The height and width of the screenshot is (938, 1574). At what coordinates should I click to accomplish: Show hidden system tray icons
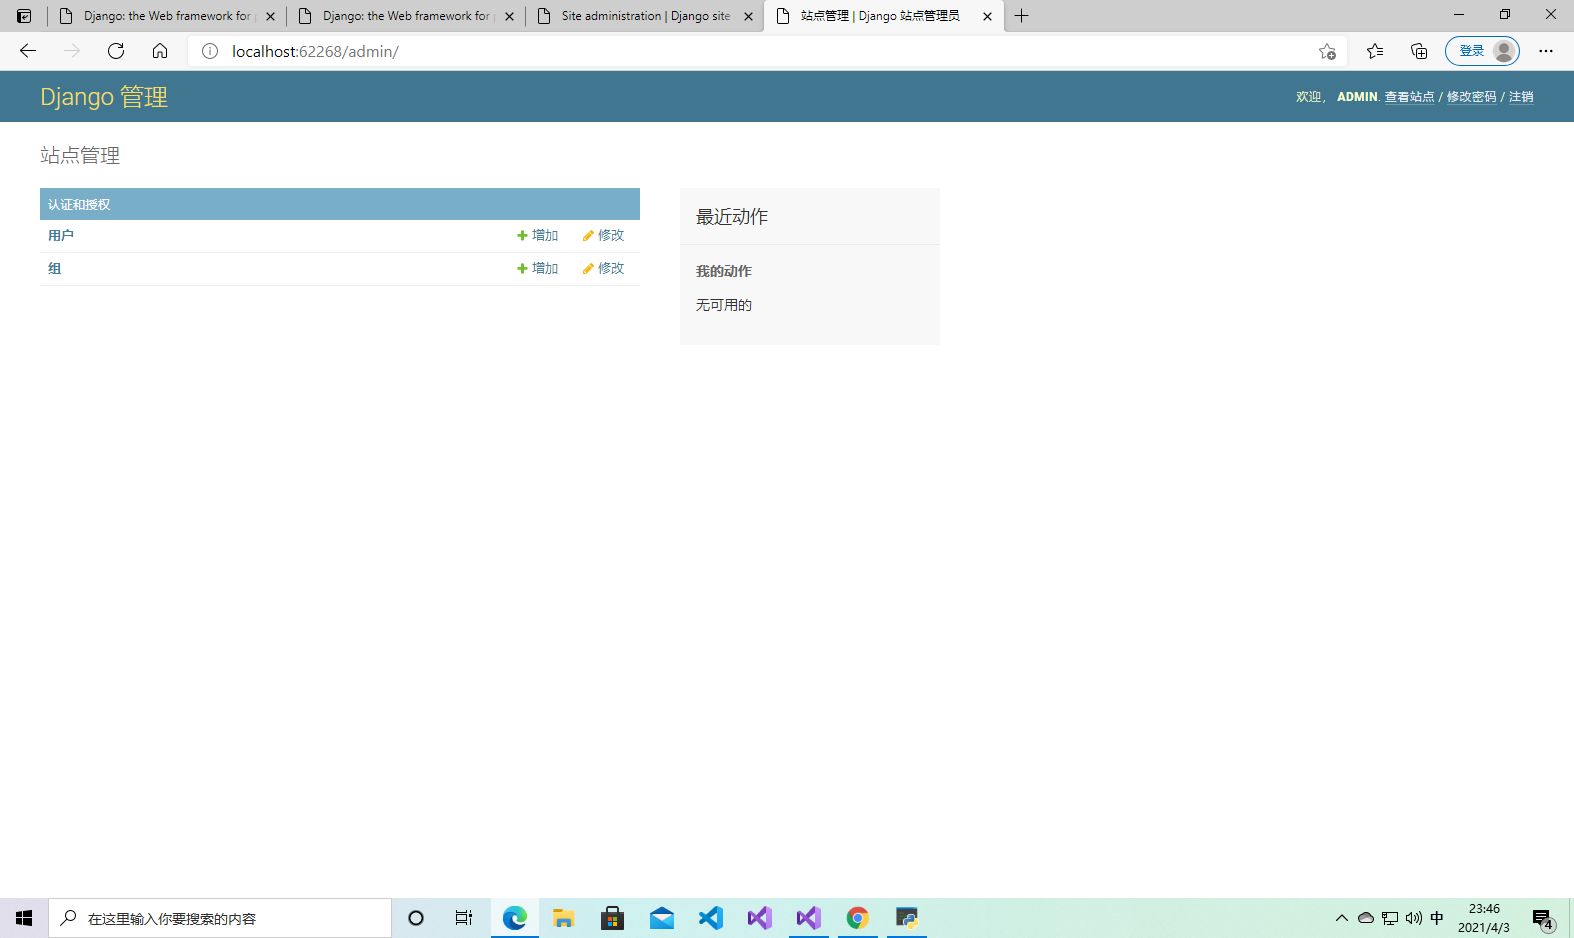pyautogui.click(x=1342, y=918)
